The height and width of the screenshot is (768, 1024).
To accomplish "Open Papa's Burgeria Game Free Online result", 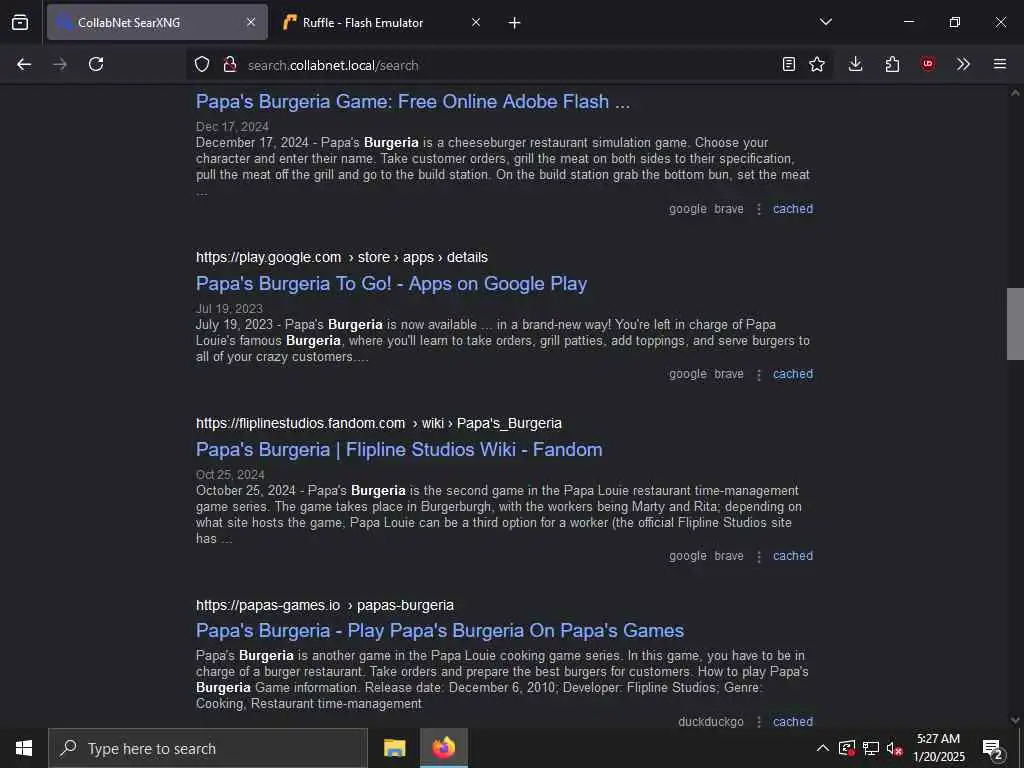I will coord(413,102).
